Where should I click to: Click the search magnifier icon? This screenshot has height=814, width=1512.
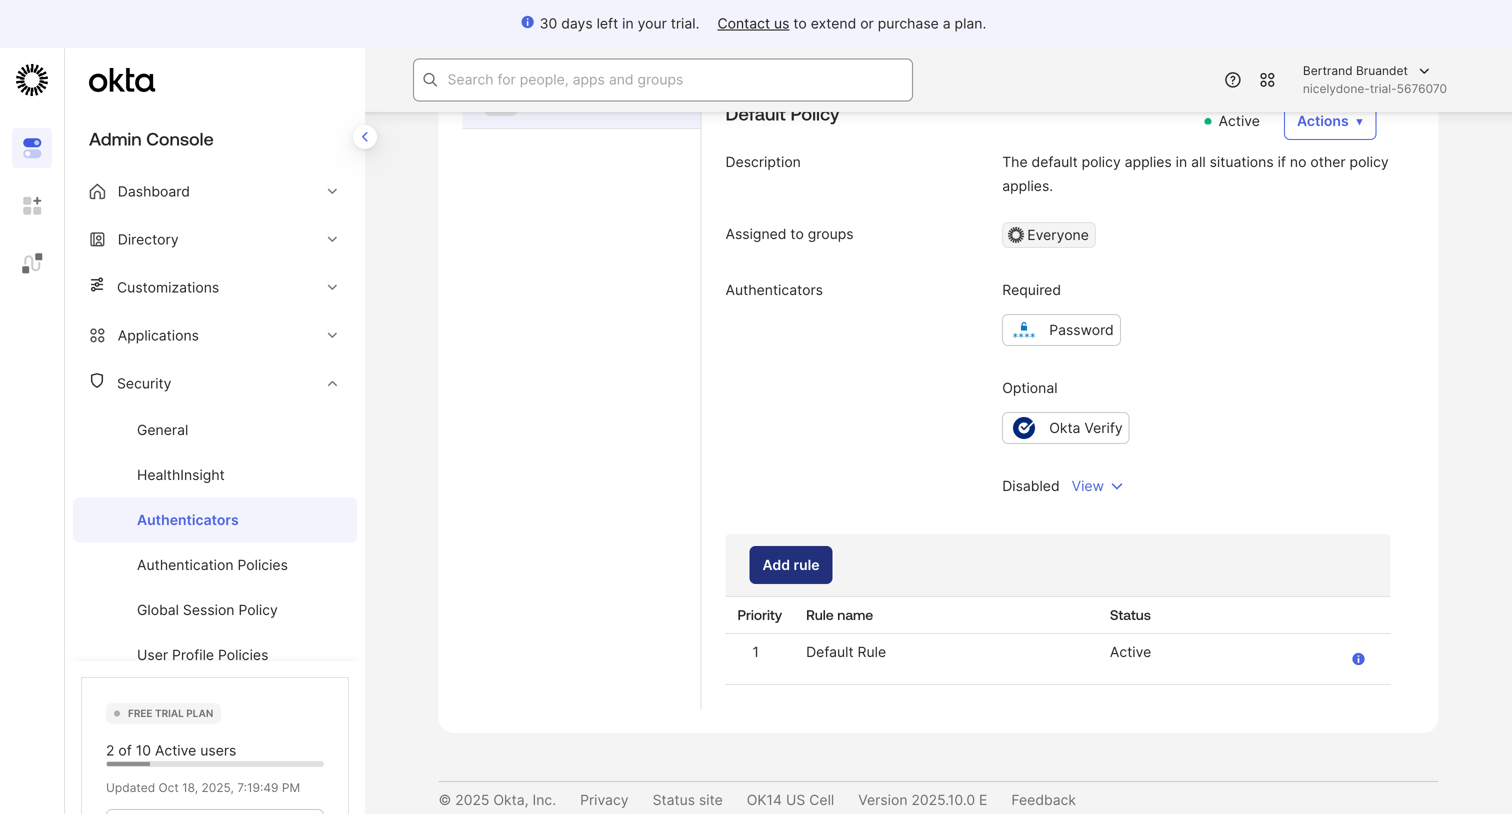(431, 80)
